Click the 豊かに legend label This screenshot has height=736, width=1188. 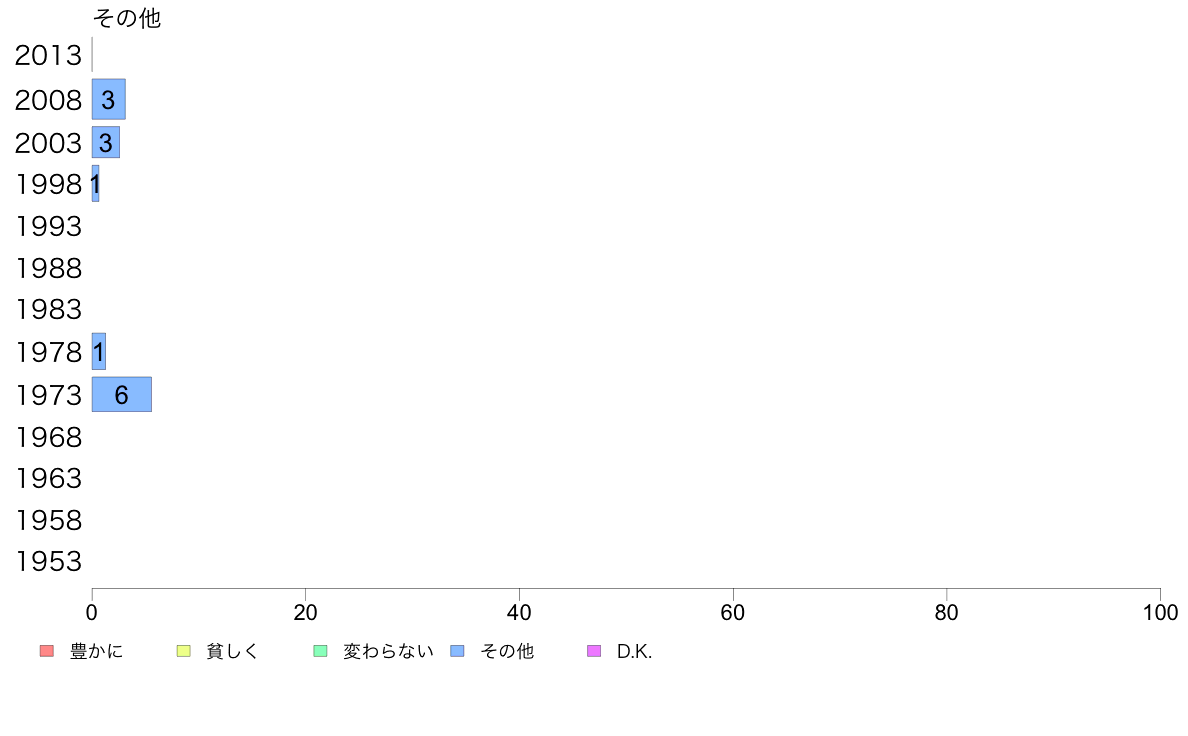point(96,651)
